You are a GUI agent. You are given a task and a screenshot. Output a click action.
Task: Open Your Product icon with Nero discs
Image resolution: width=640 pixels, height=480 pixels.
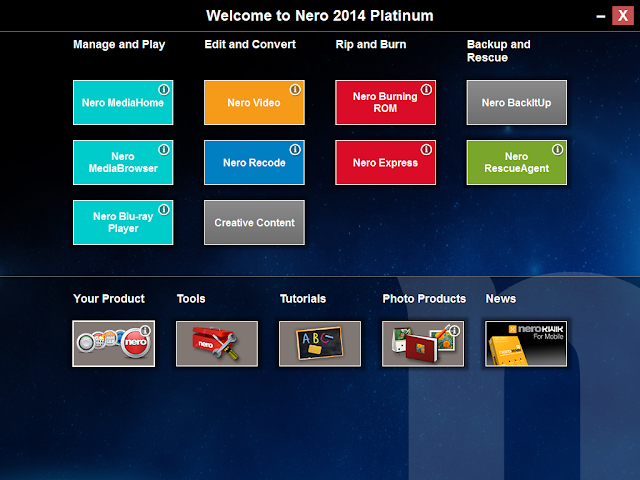[113, 344]
